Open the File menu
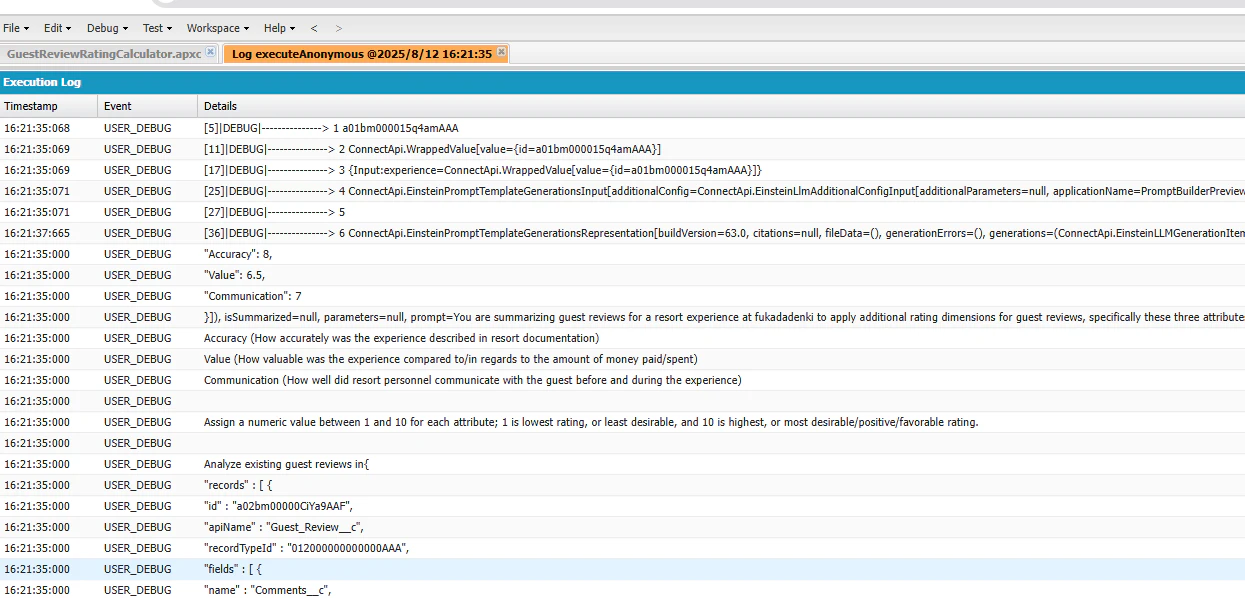This screenshot has width=1245, height=598. tap(16, 28)
